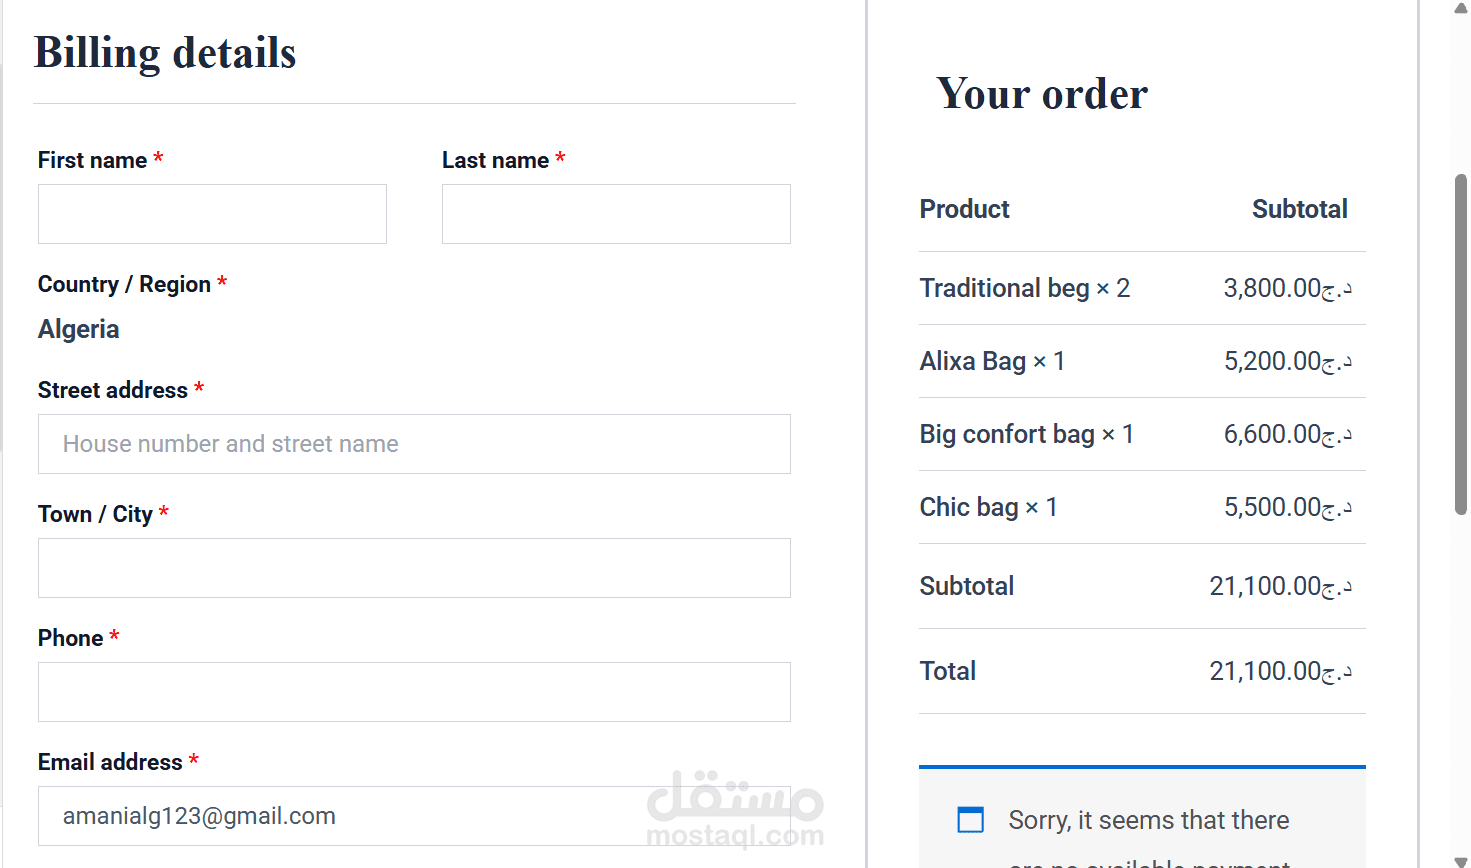Focus the First name field

[212, 214]
